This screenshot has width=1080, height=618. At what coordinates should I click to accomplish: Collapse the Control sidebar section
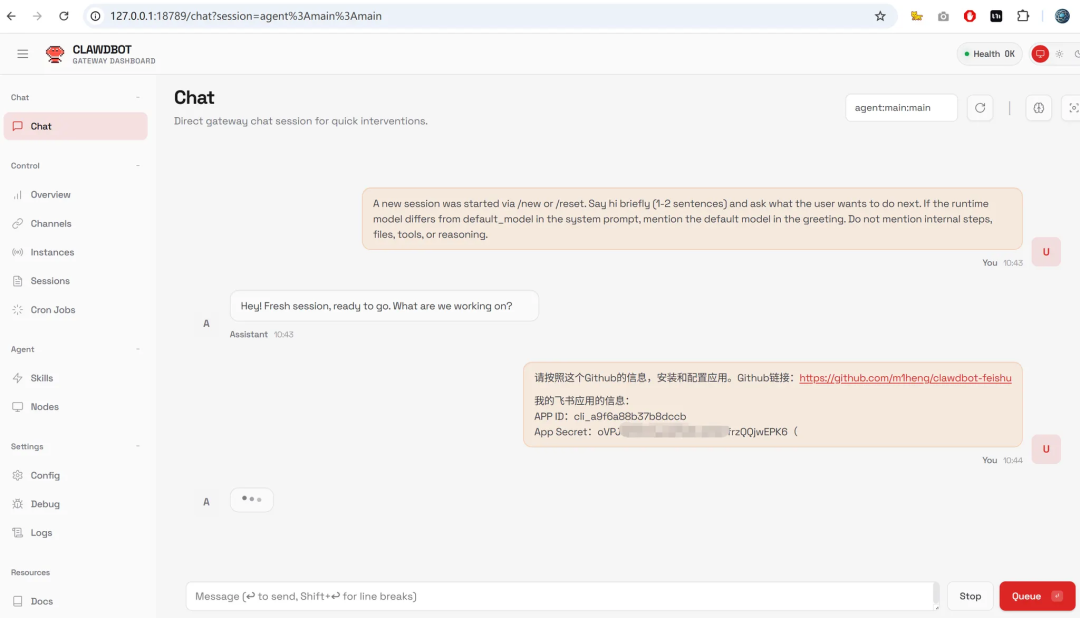[138, 166]
